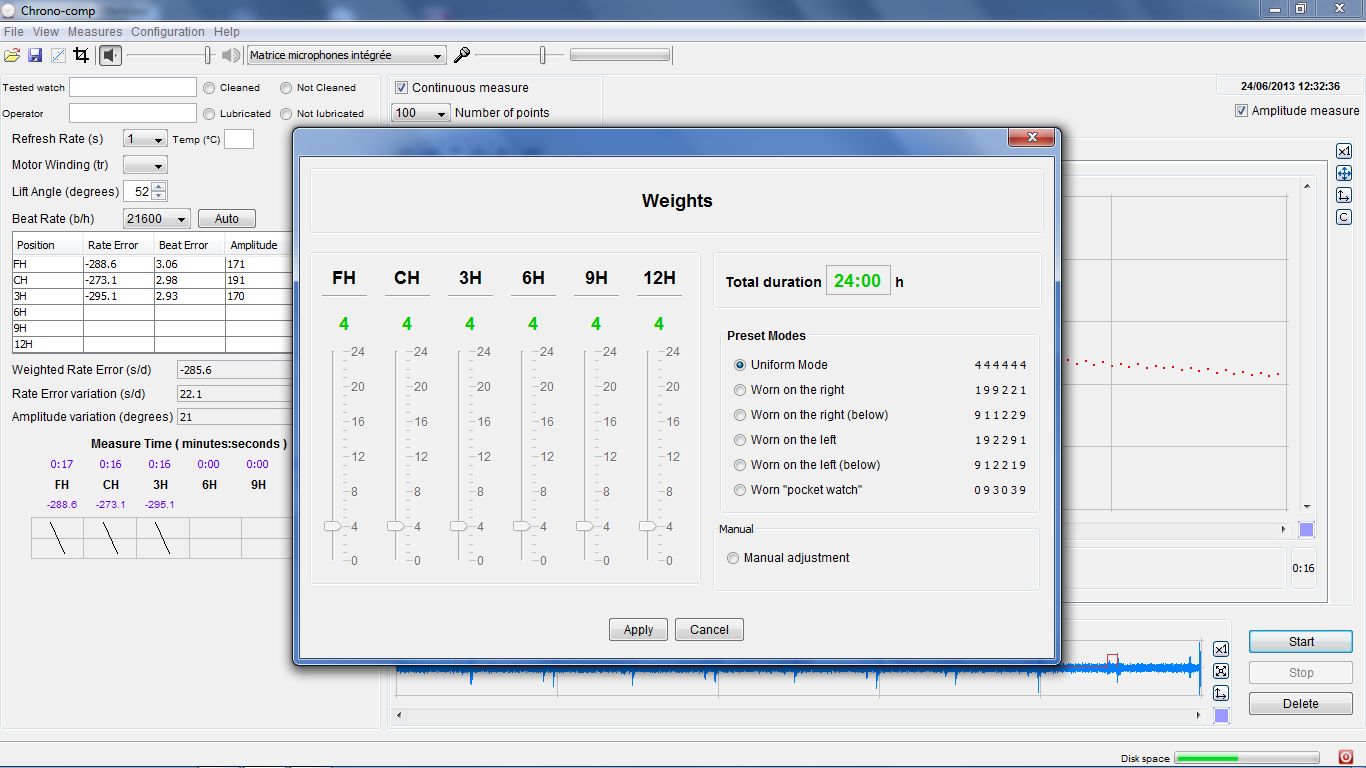Image resolution: width=1366 pixels, height=768 pixels.
Task: Click the microphone icon in toolbar
Action: (462, 56)
